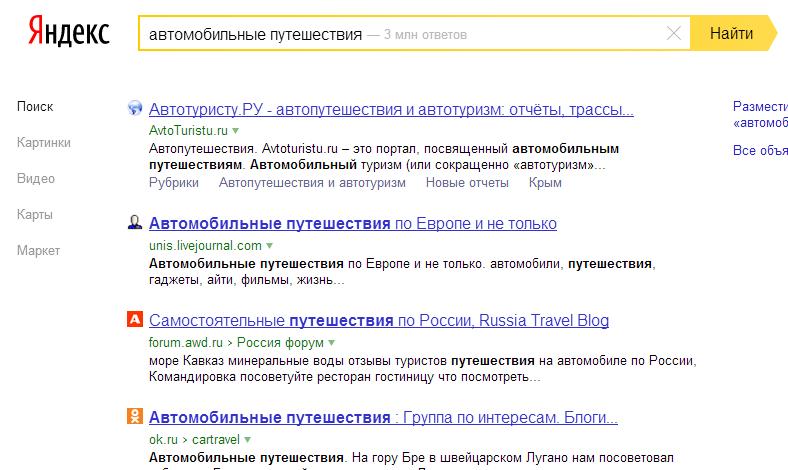Open Самостоятельные путешествия по России result link

pyautogui.click(x=379, y=320)
